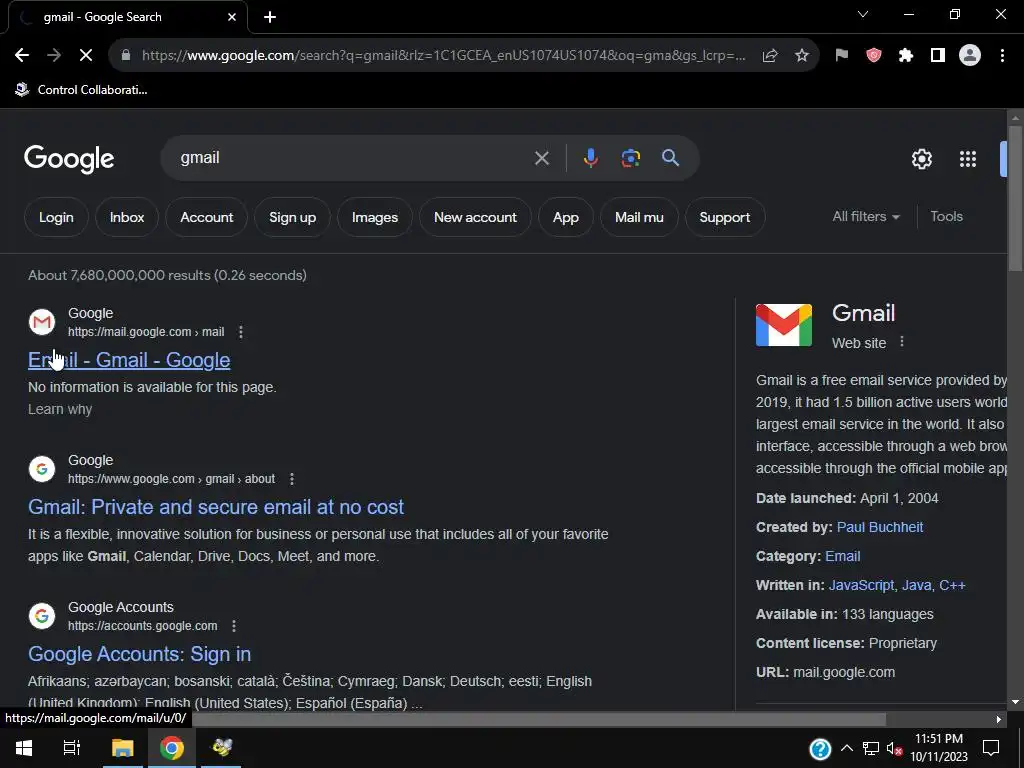Open the Google Accounts: Sign in result
This screenshot has width=1024, height=768.
[x=140, y=654]
